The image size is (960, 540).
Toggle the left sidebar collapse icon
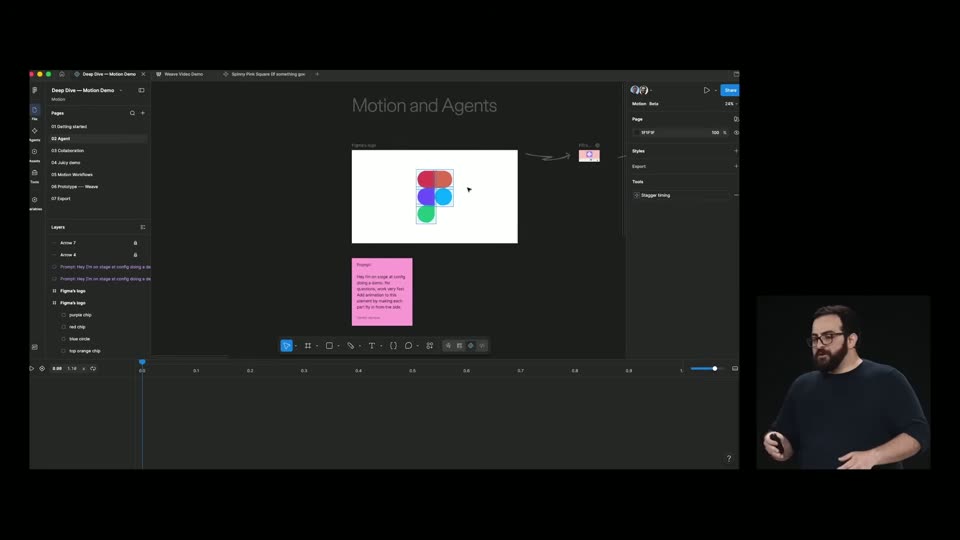pos(141,90)
